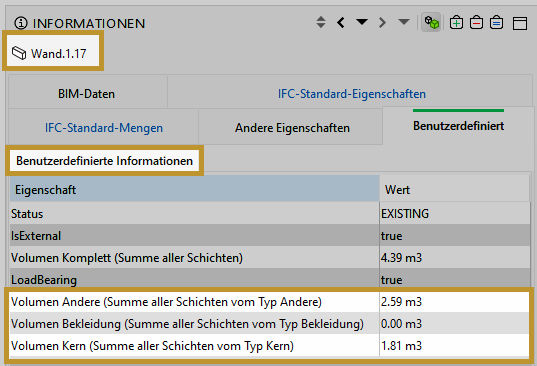Sort by the Eigenschaft column header

pyautogui.click(x=195, y=189)
